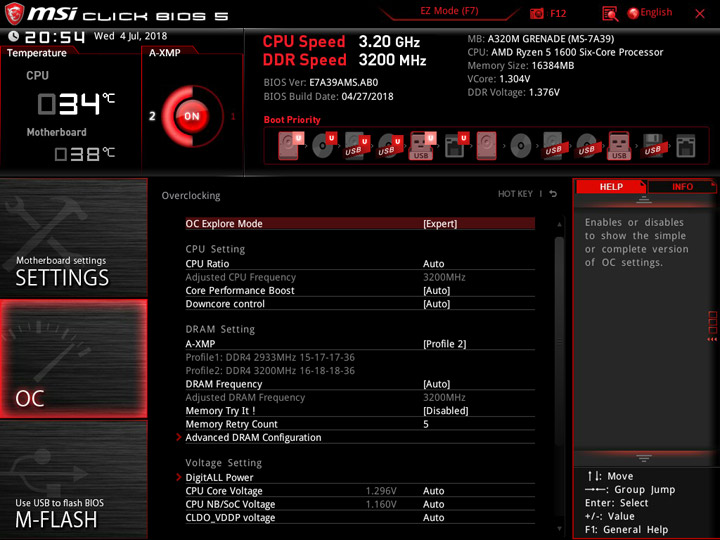
Task: Select legacy USB key boot icon
Action: pos(619,146)
